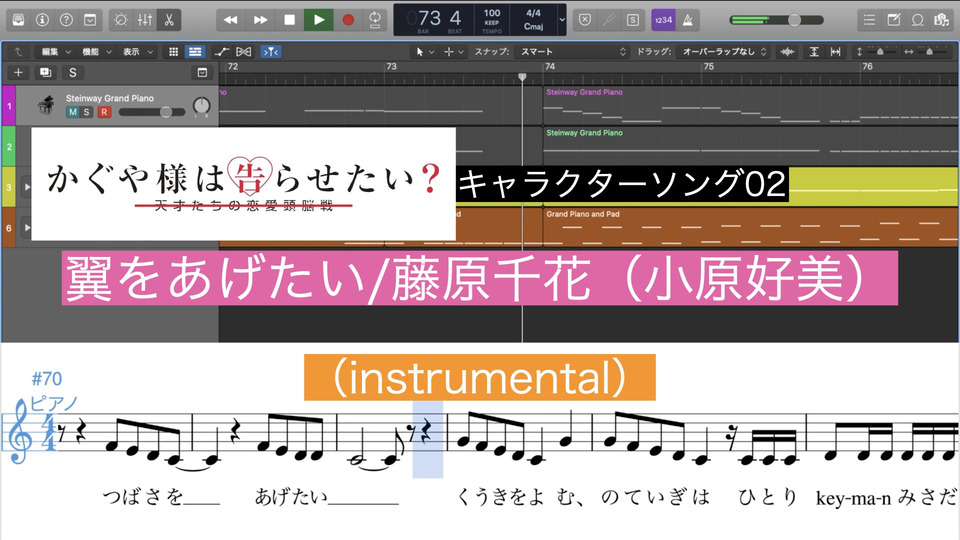The height and width of the screenshot is (540, 960).
Task: Open the LCD display mode dropdown arrow
Action: 561,20
